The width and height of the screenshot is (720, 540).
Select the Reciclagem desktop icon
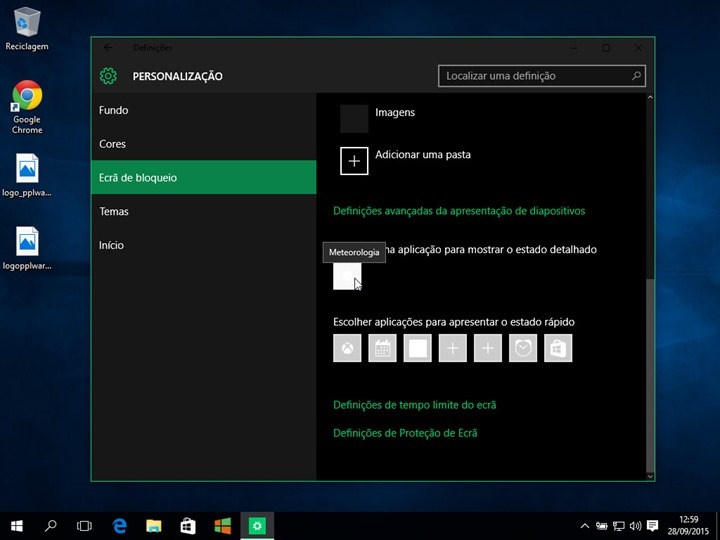27,28
